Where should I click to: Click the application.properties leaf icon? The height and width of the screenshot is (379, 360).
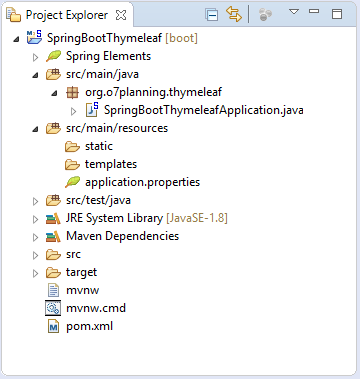pyautogui.click(x=72, y=182)
